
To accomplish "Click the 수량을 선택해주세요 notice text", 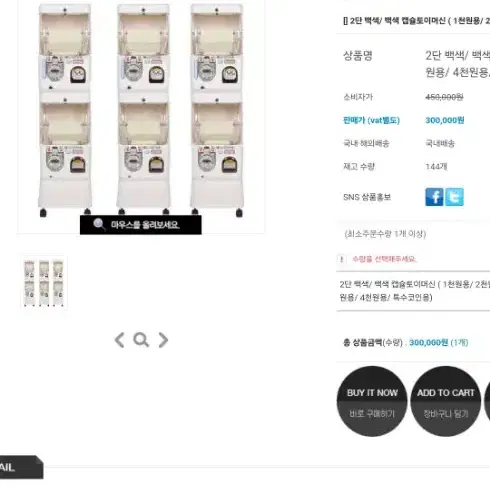I will 384,259.
